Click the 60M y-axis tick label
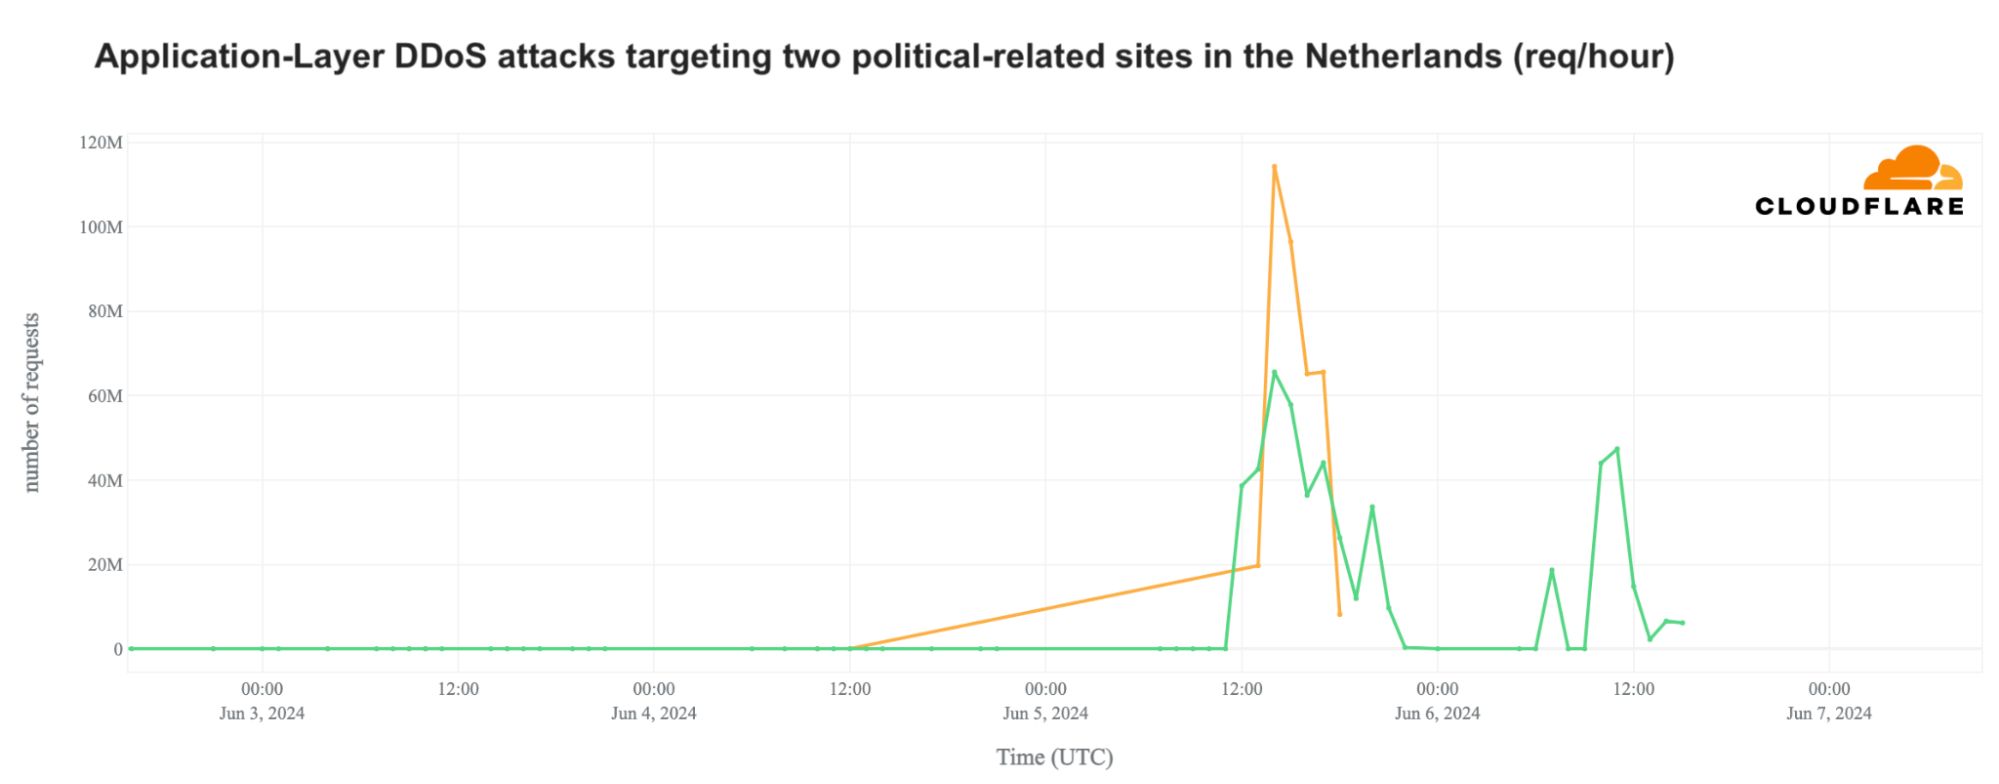 point(105,396)
